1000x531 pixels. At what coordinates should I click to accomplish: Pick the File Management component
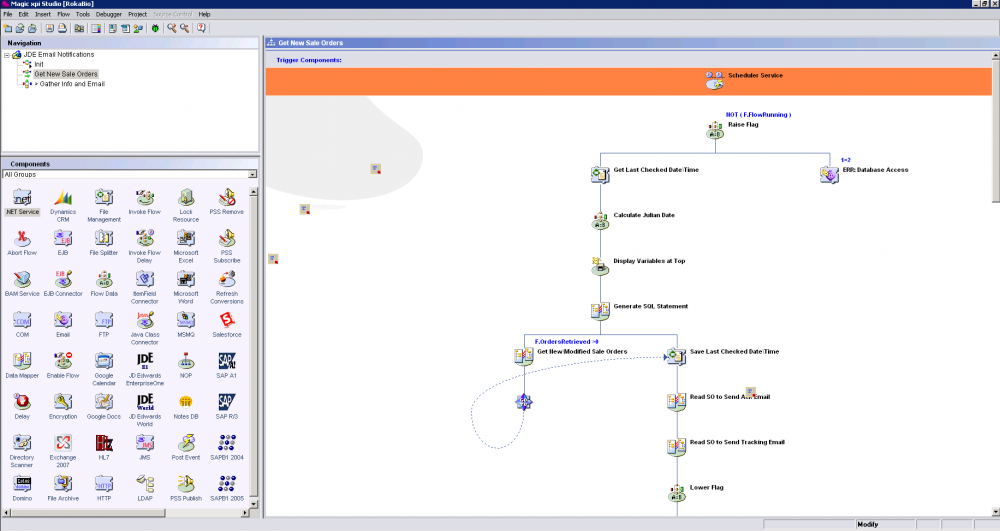tap(104, 206)
